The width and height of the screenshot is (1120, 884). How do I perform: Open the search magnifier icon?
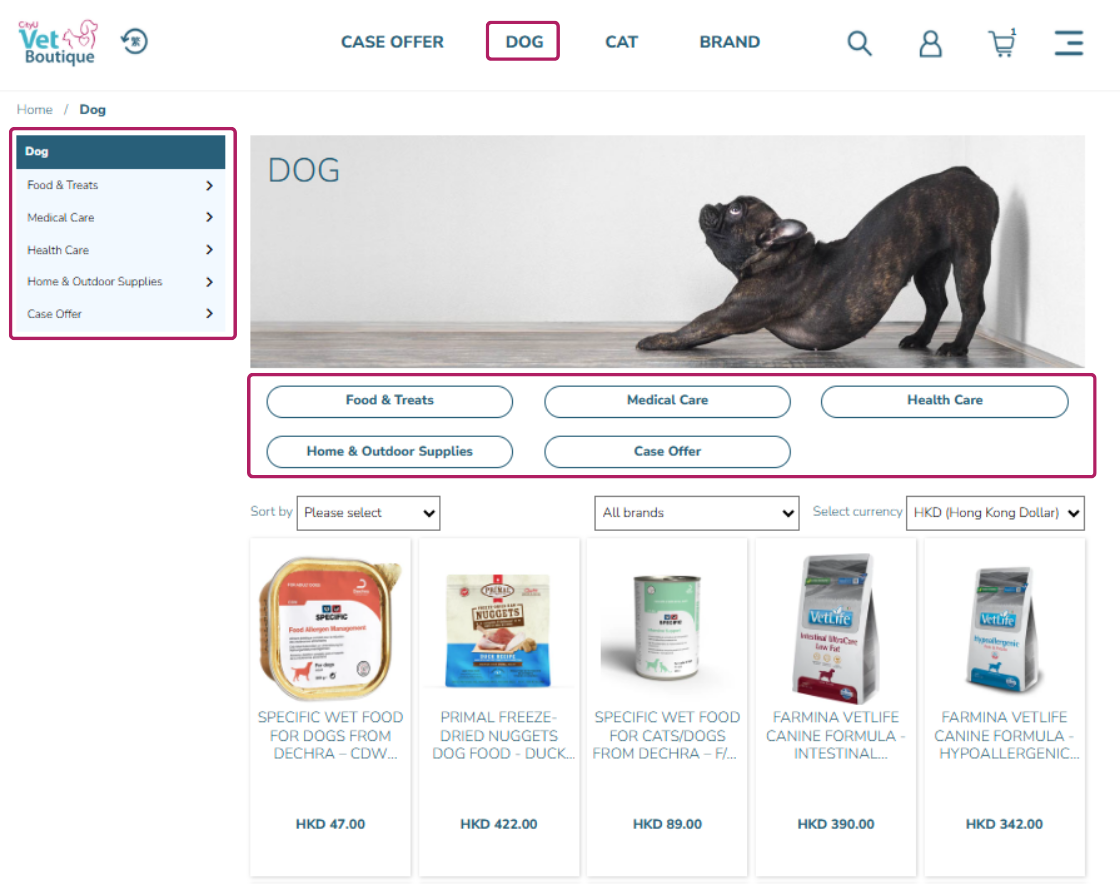point(859,43)
